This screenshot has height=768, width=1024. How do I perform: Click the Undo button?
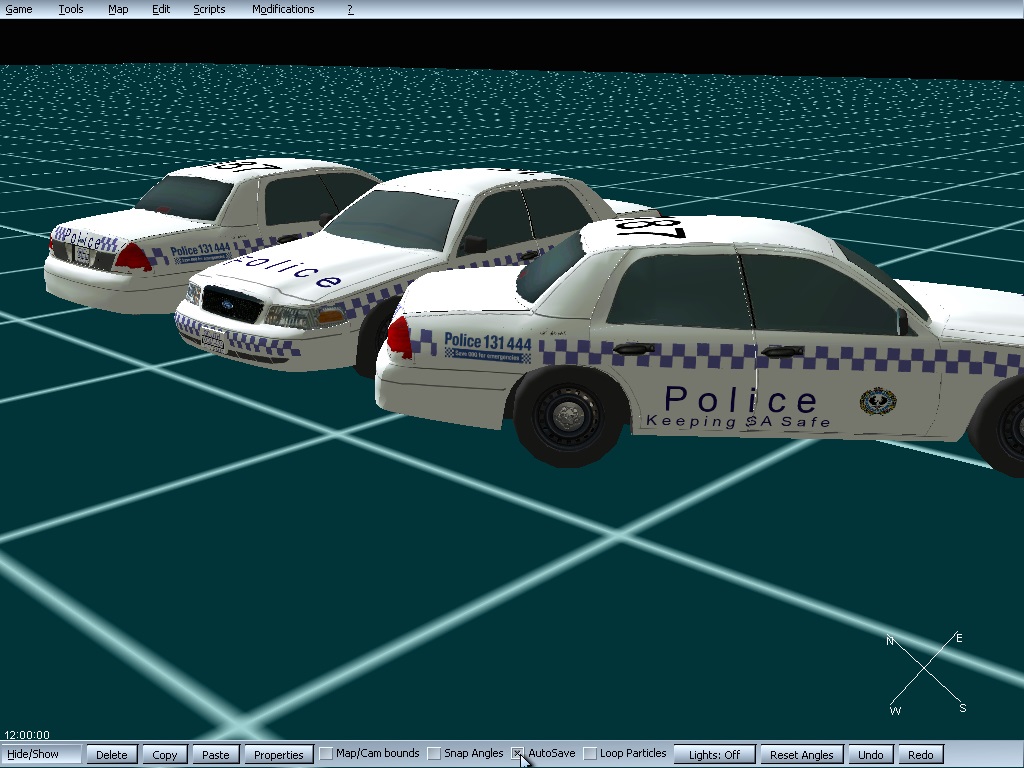click(871, 754)
